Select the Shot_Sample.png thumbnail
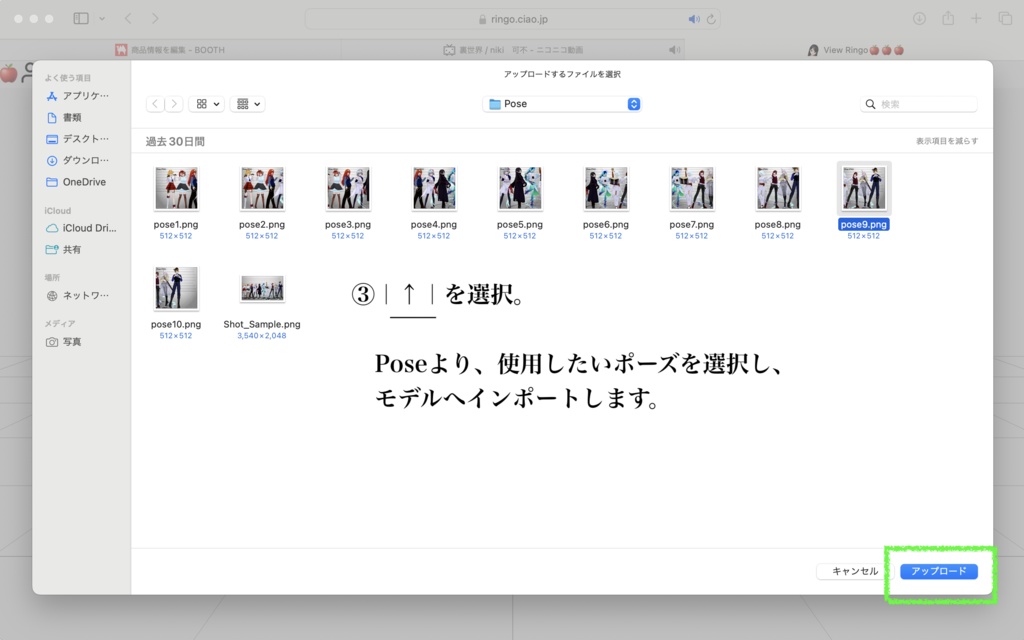Viewport: 1024px width, 640px height. [264, 289]
